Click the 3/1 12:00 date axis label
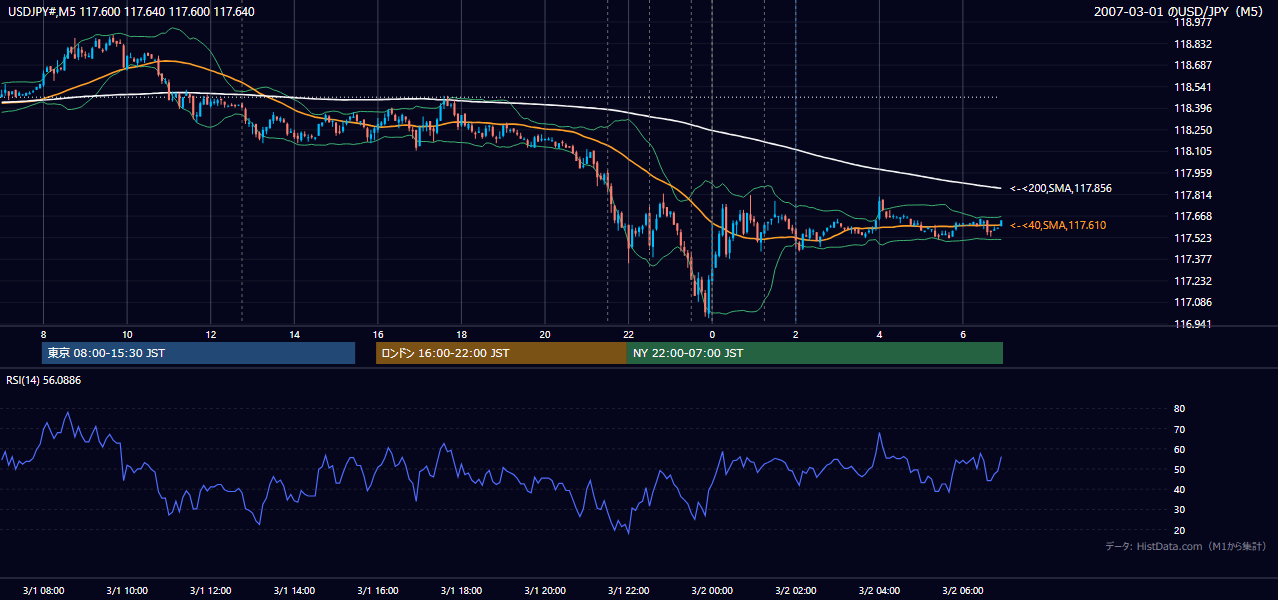This screenshot has height=600, width=1278. point(211,590)
